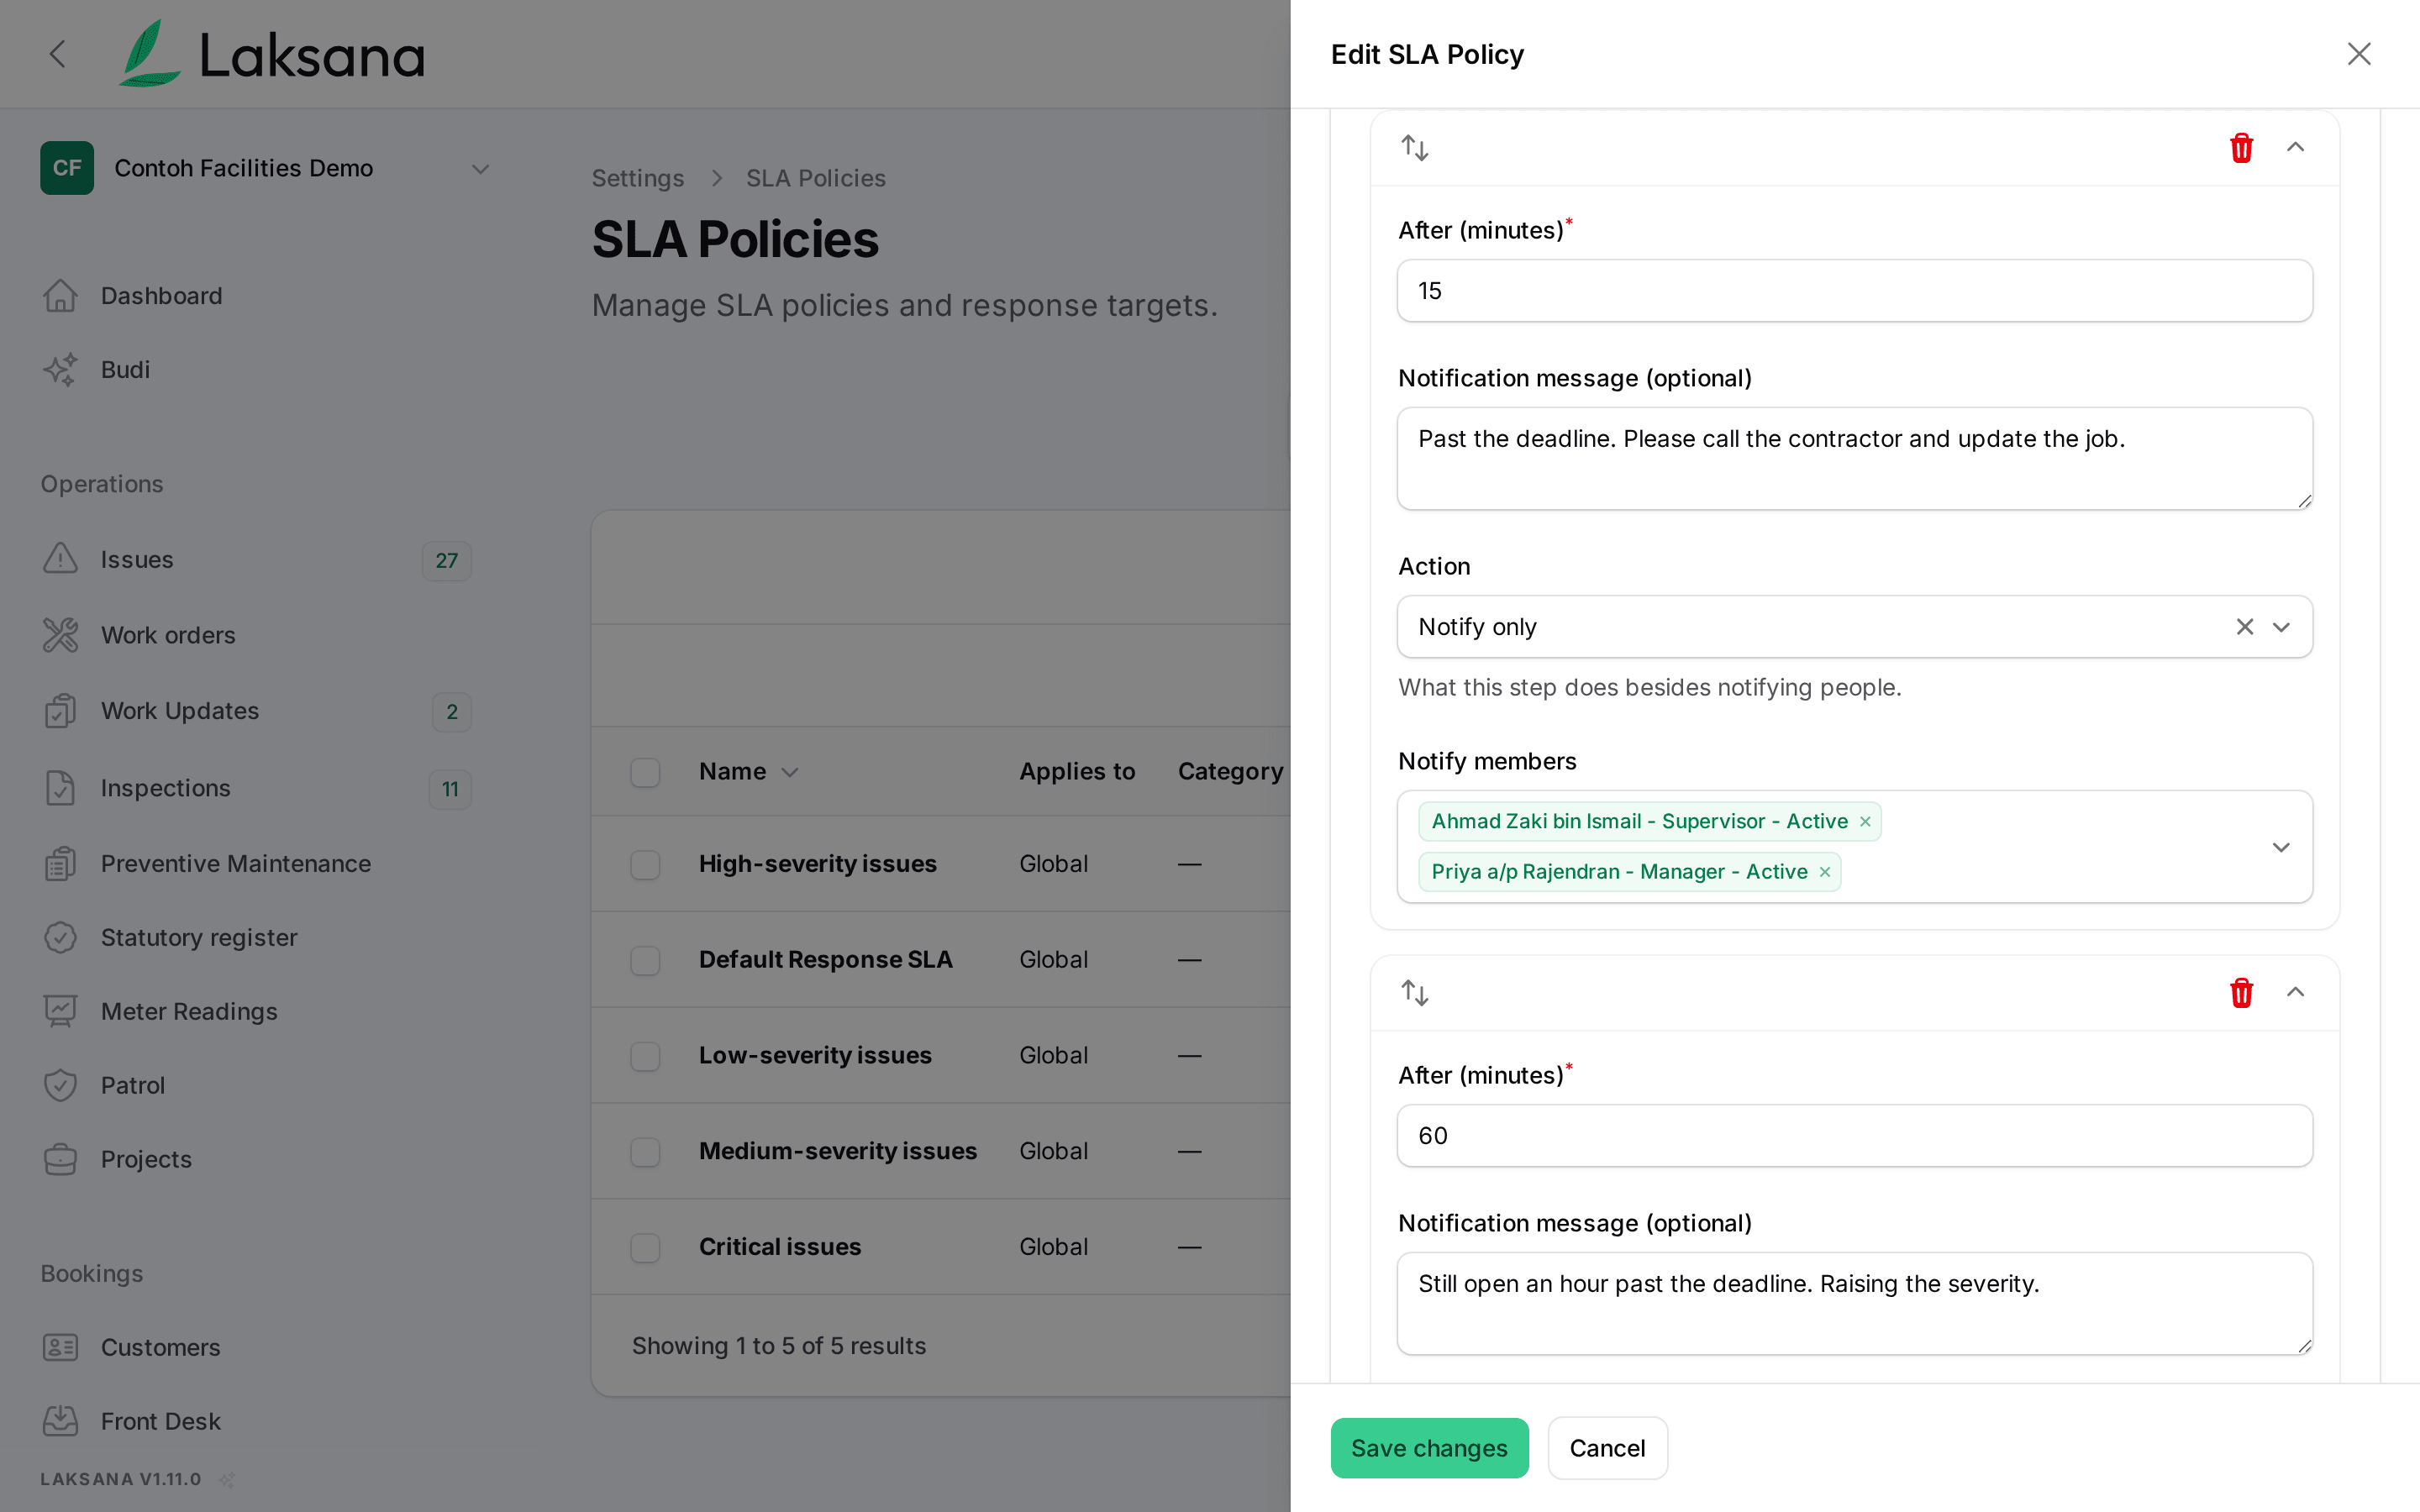2420x1512 pixels.
Task: Go to Issues in the sidebar
Action: 137,560
